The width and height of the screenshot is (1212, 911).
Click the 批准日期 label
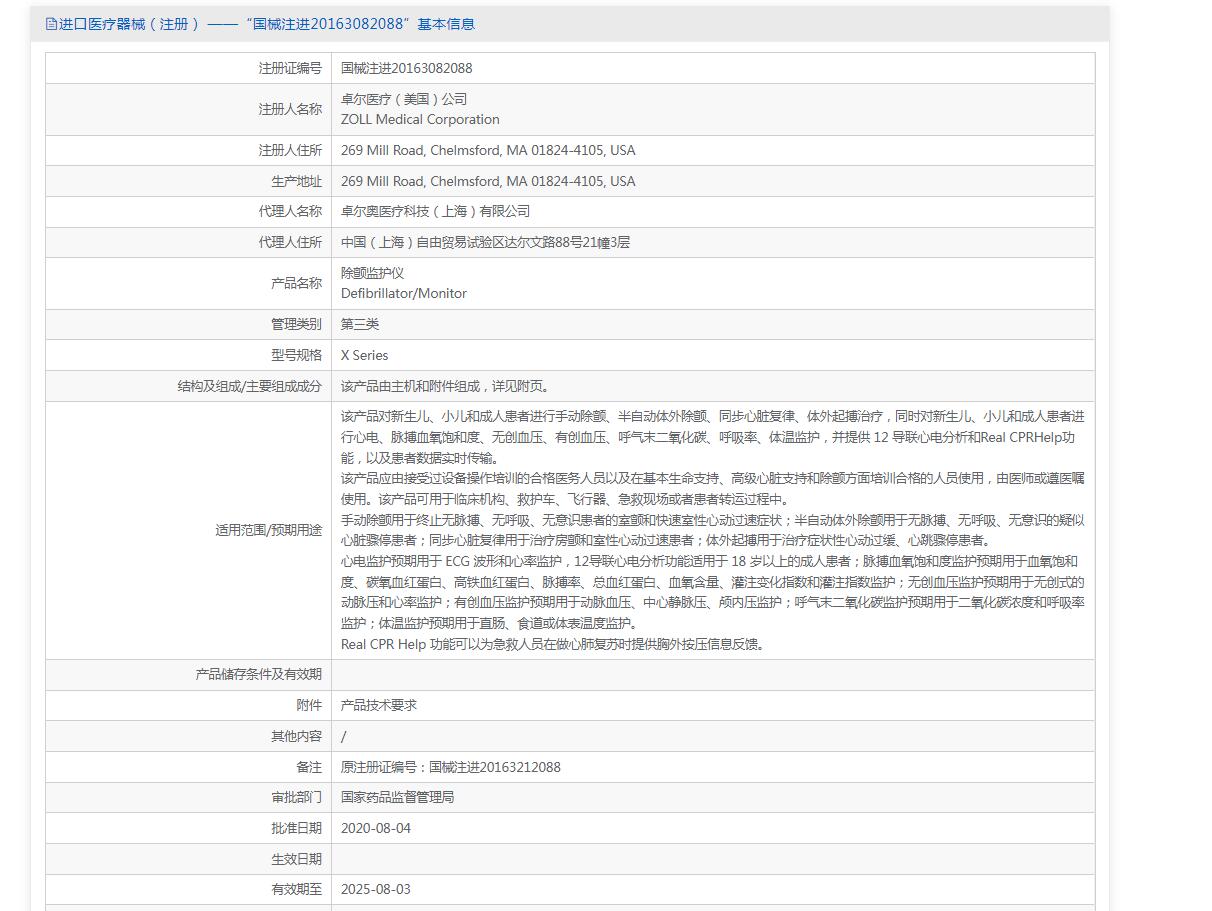[297, 828]
